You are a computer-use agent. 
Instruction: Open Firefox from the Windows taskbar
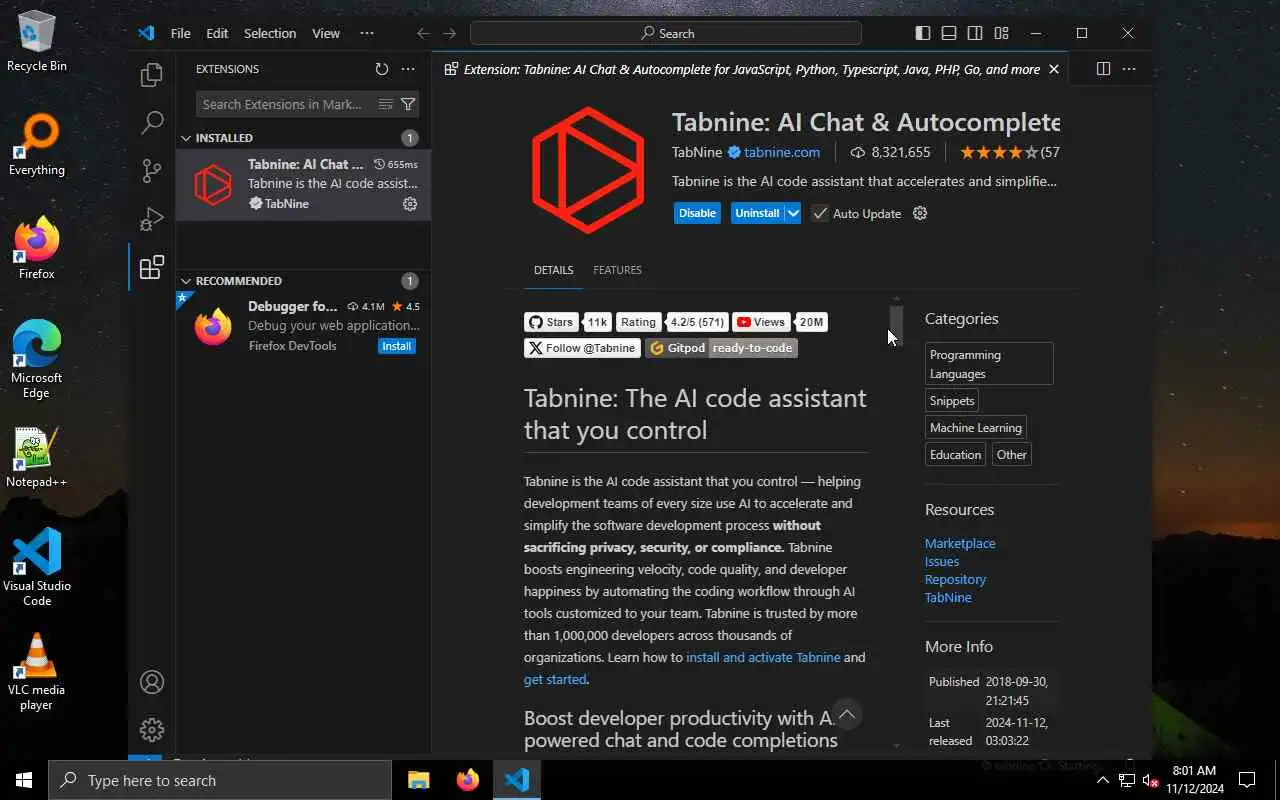click(x=467, y=780)
